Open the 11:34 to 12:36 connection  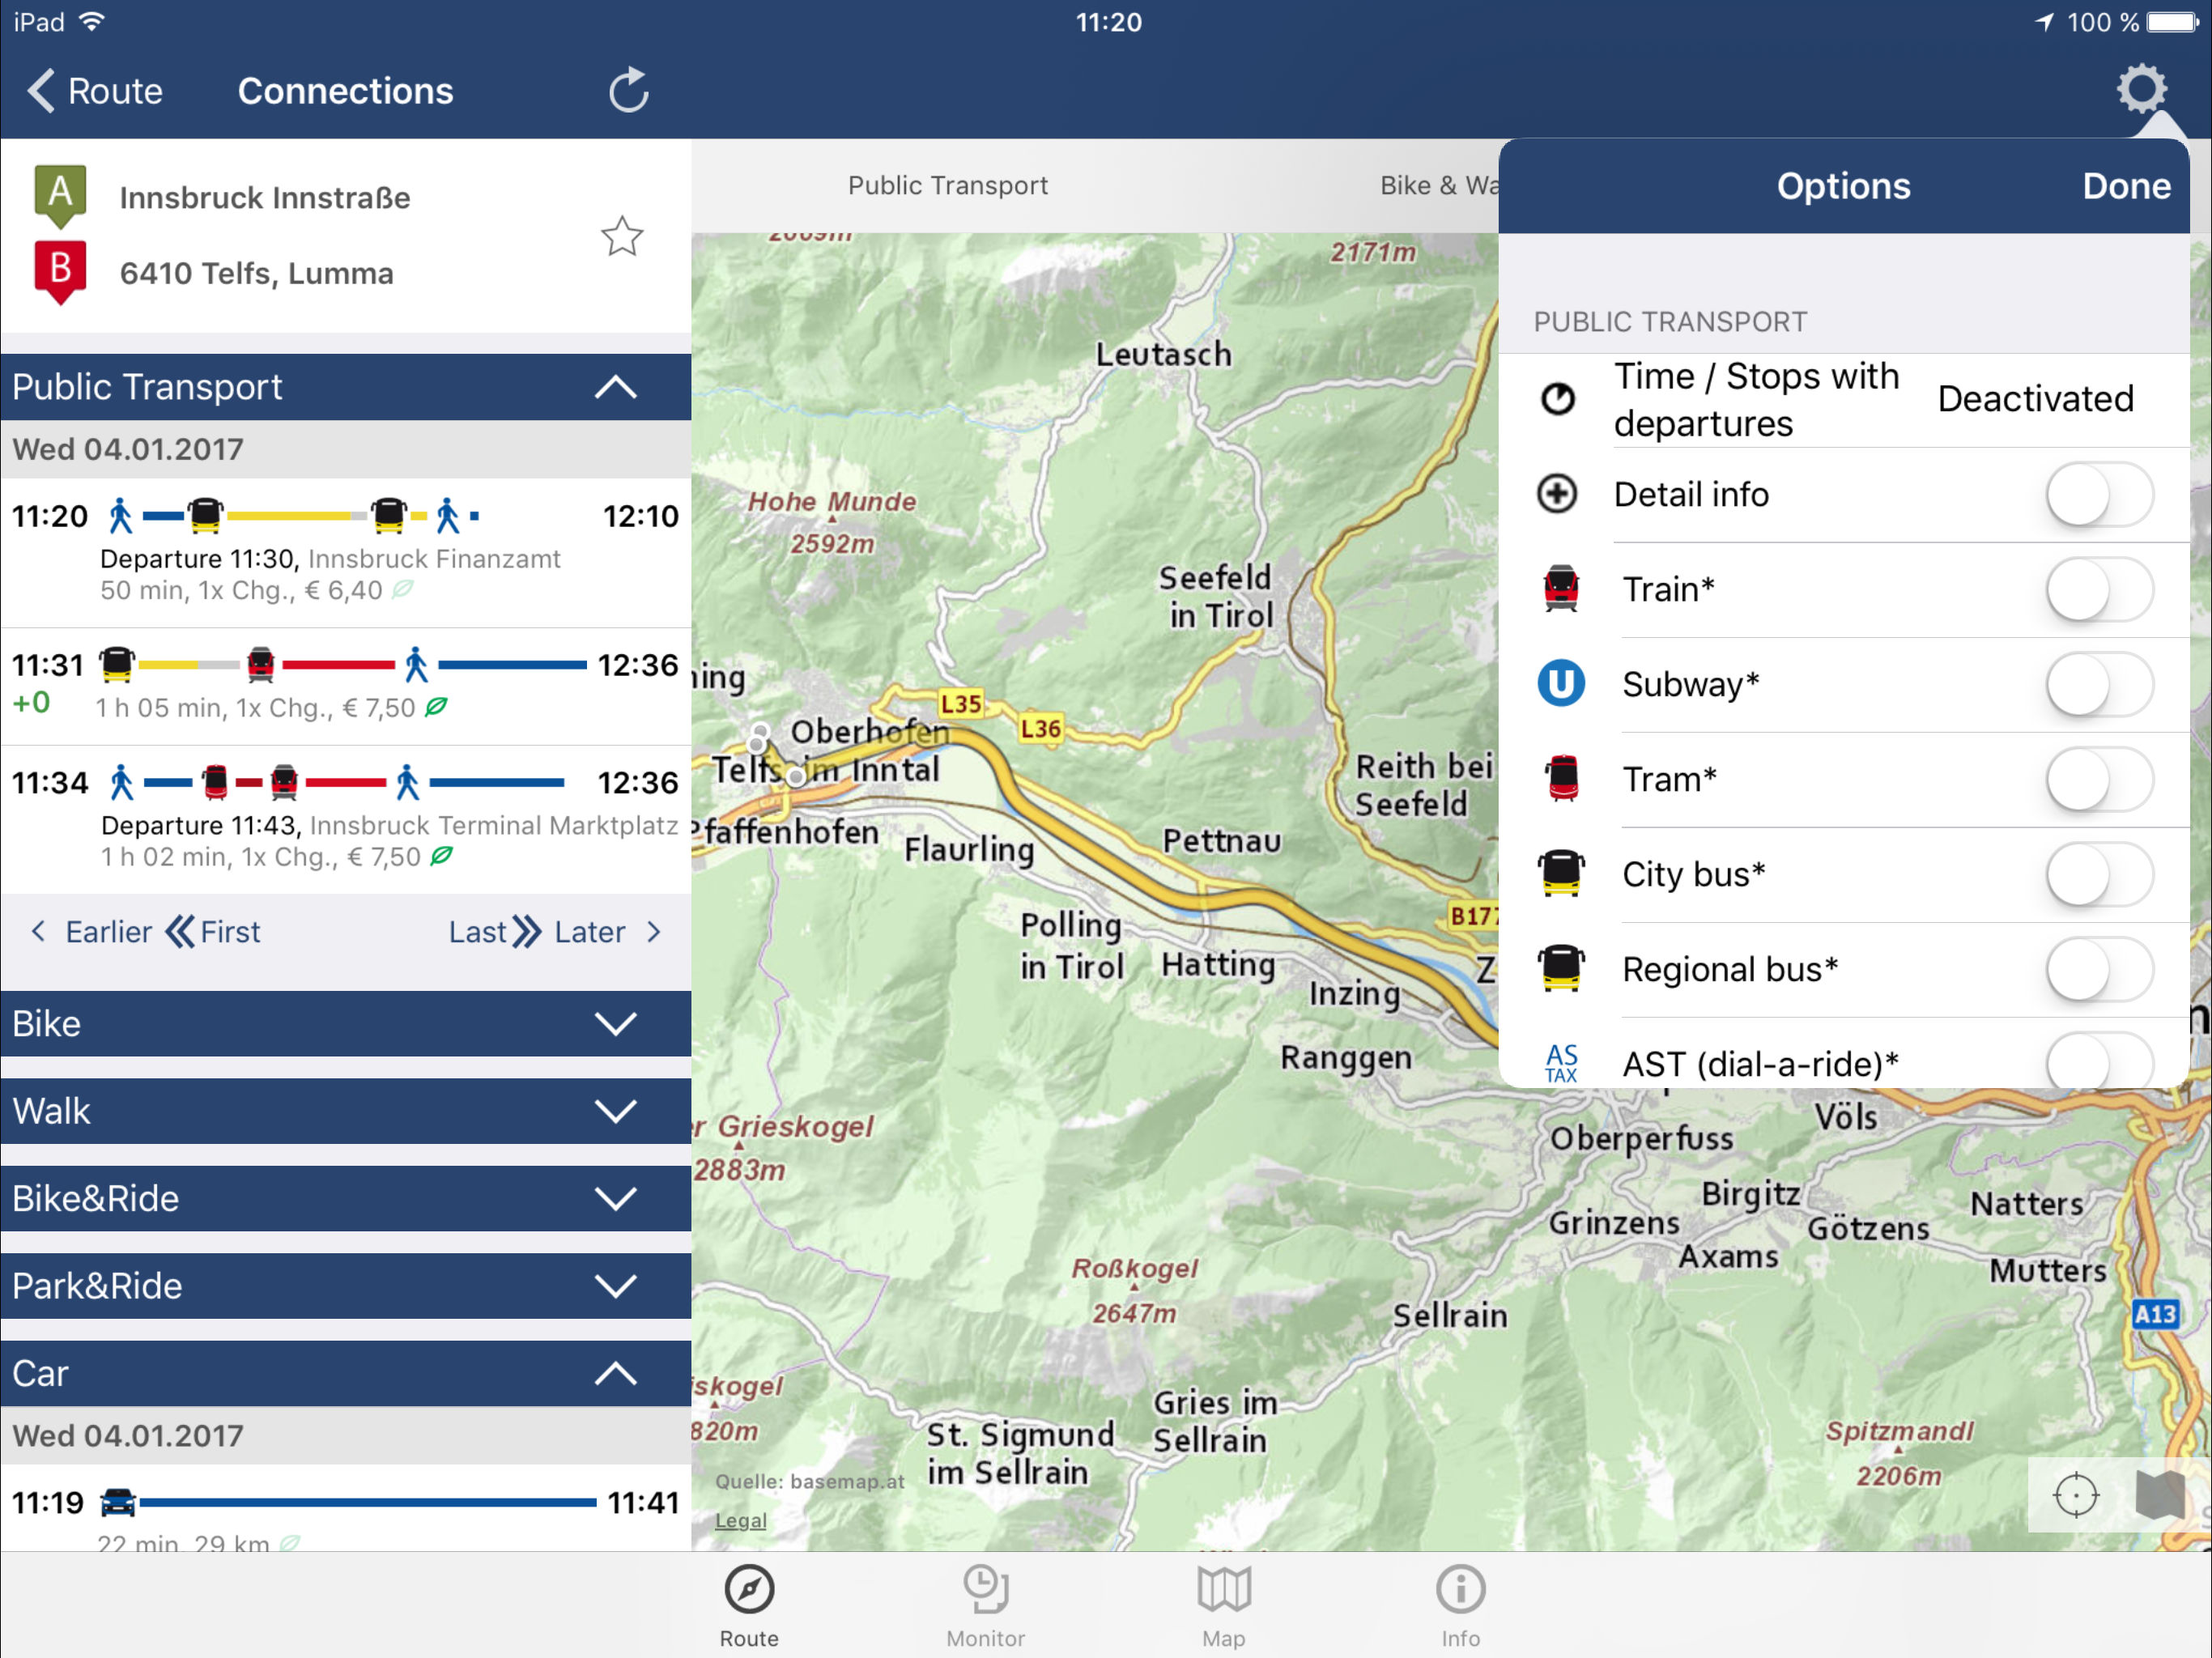click(345, 819)
